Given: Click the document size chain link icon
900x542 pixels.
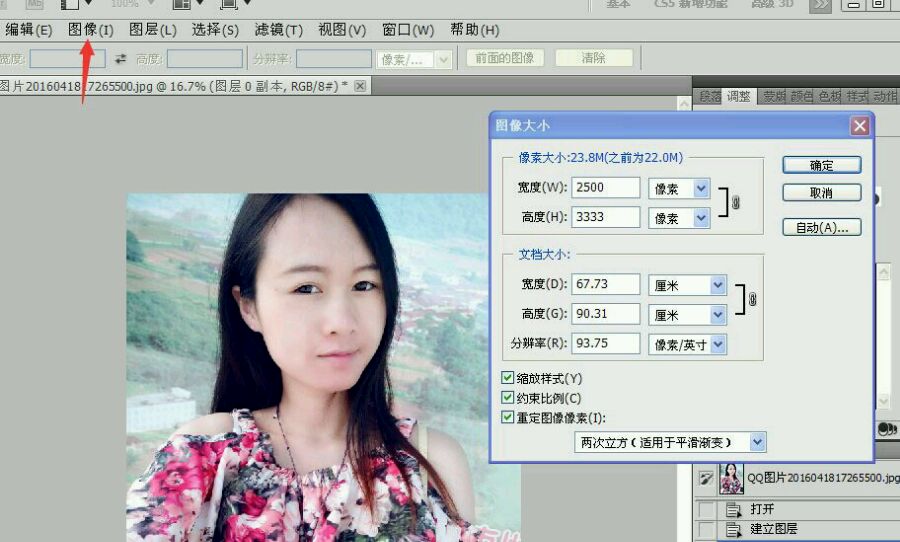Looking at the screenshot, I should pyautogui.click(x=752, y=300).
